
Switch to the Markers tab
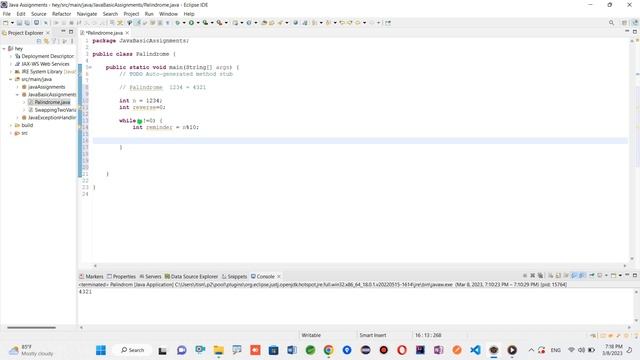coord(91,276)
